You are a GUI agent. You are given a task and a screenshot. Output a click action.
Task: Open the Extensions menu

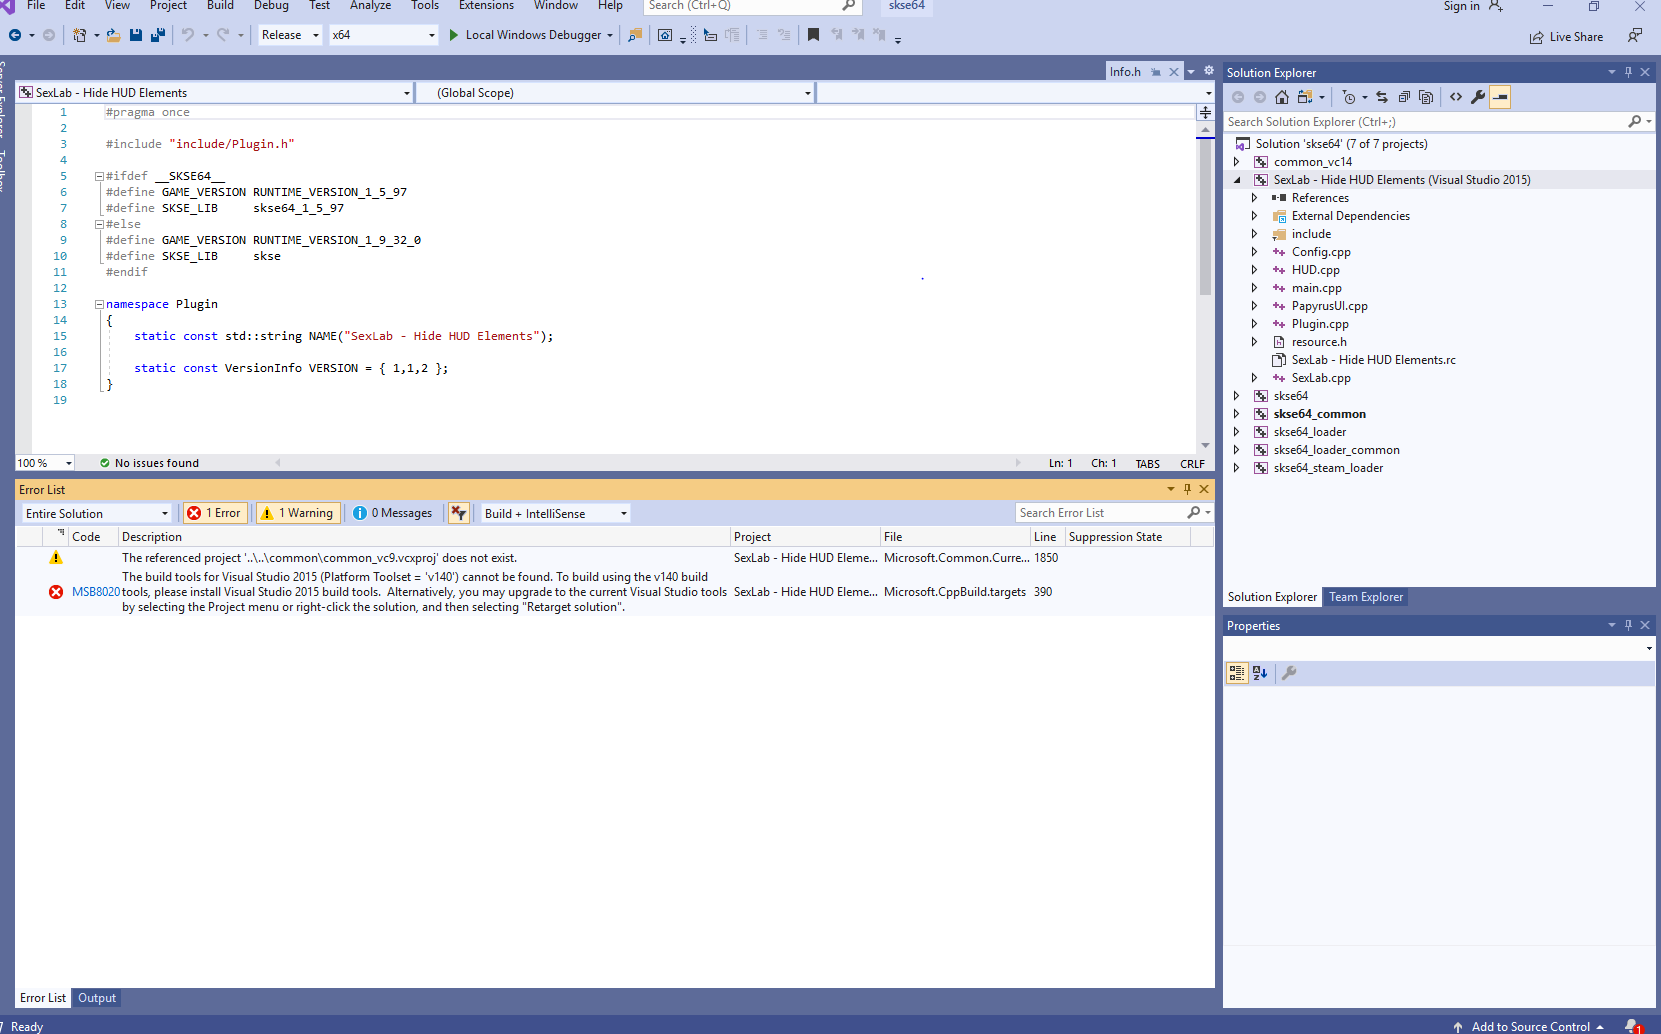pos(486,6)
